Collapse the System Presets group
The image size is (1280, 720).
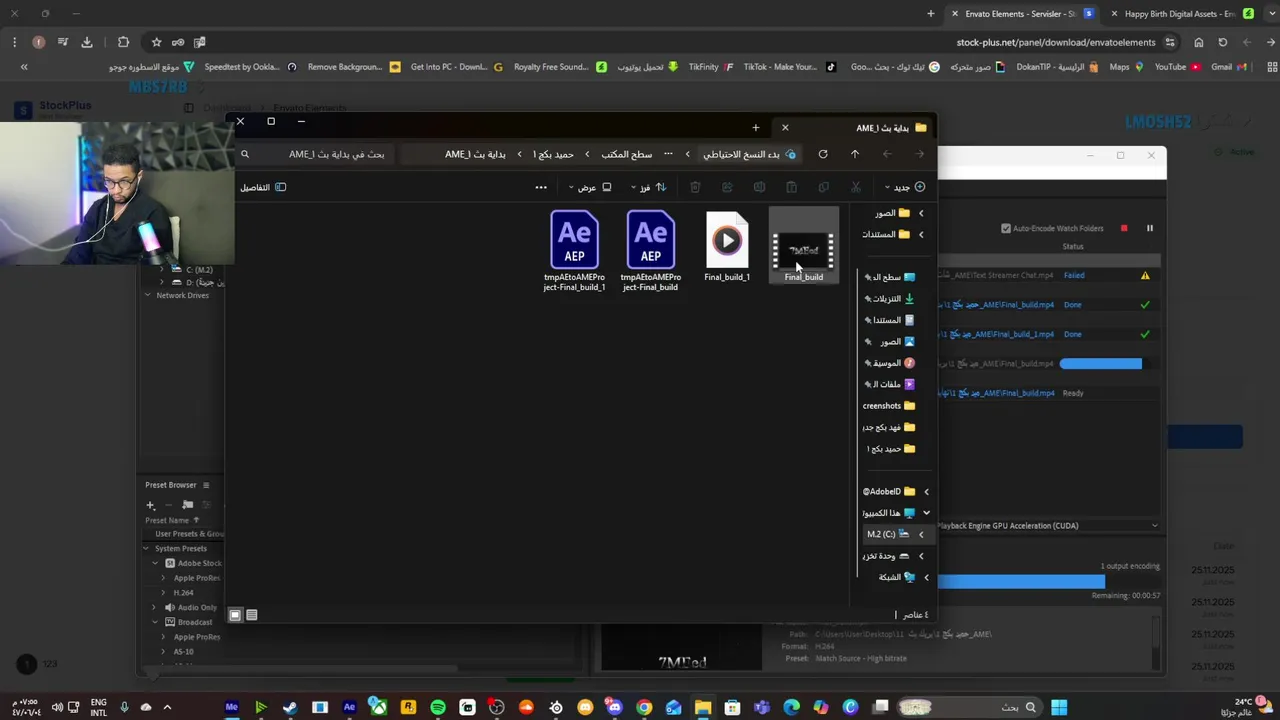[x=146, y=548]
